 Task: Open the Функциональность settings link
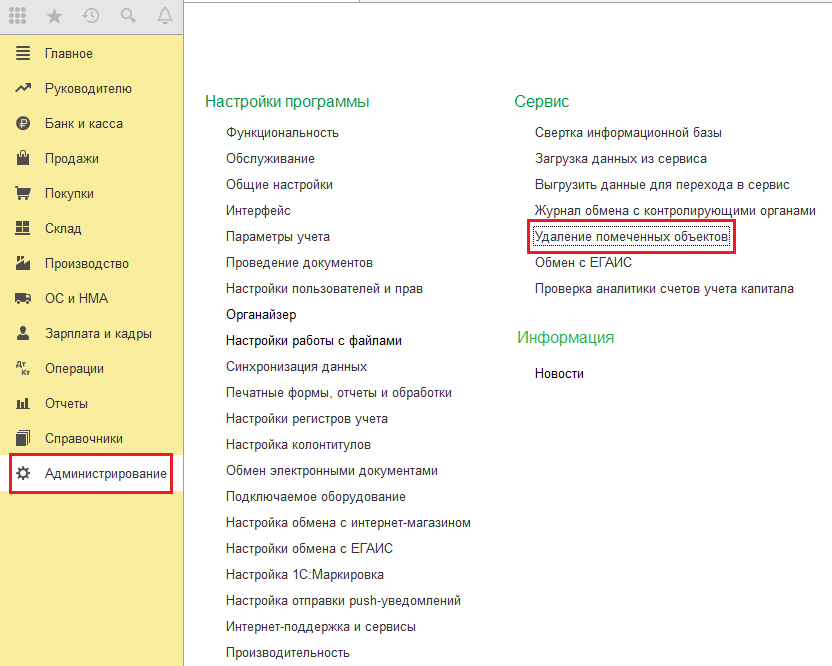(282, 133)
